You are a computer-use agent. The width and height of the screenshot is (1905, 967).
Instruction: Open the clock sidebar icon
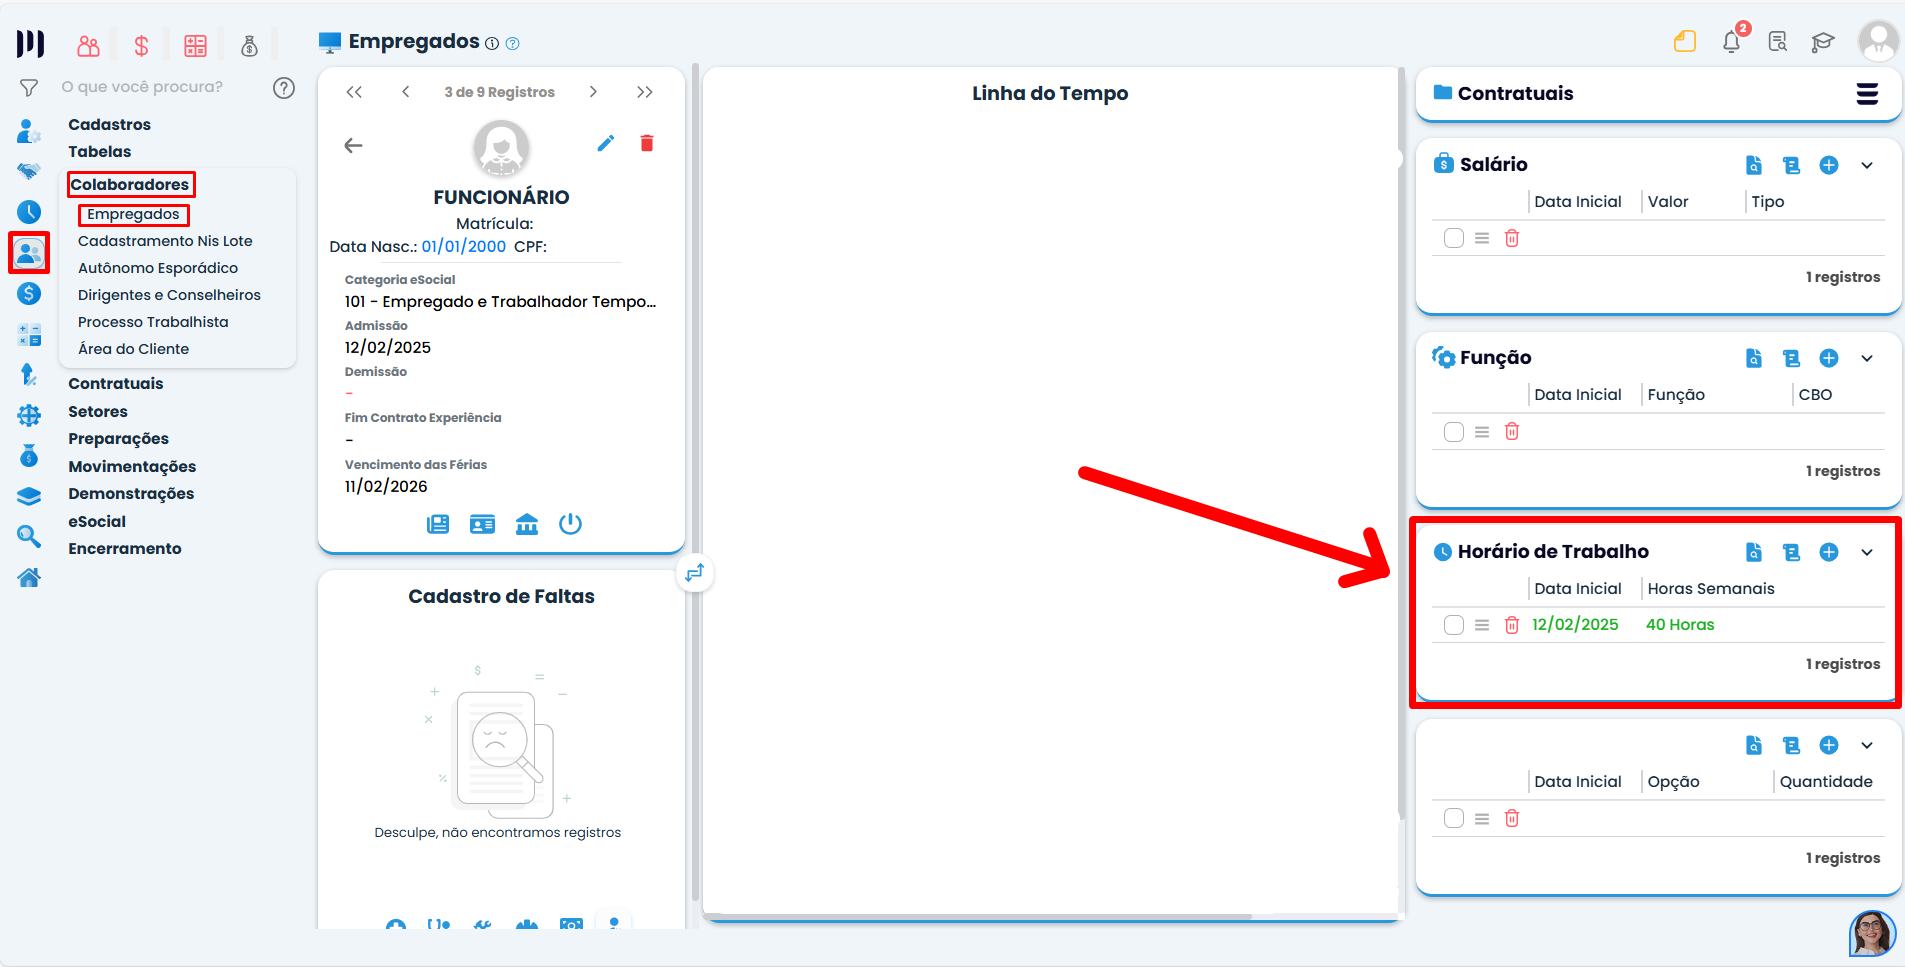29,212
